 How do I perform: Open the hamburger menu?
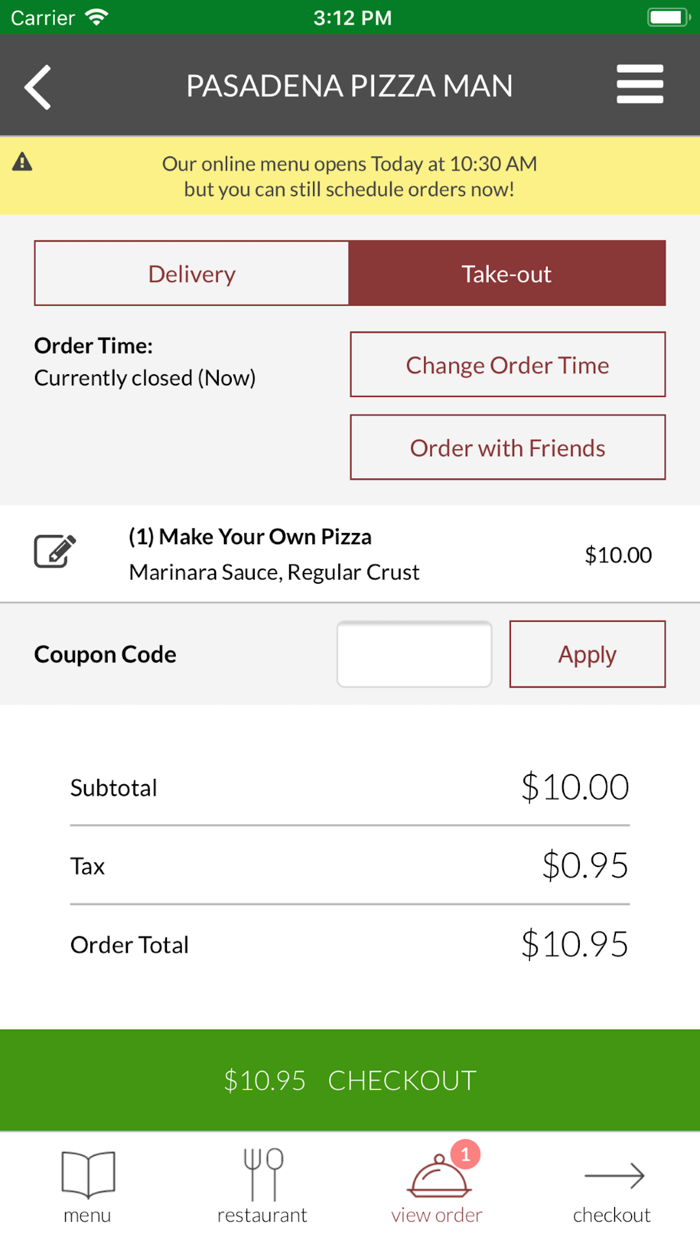[x=640, y=85]
